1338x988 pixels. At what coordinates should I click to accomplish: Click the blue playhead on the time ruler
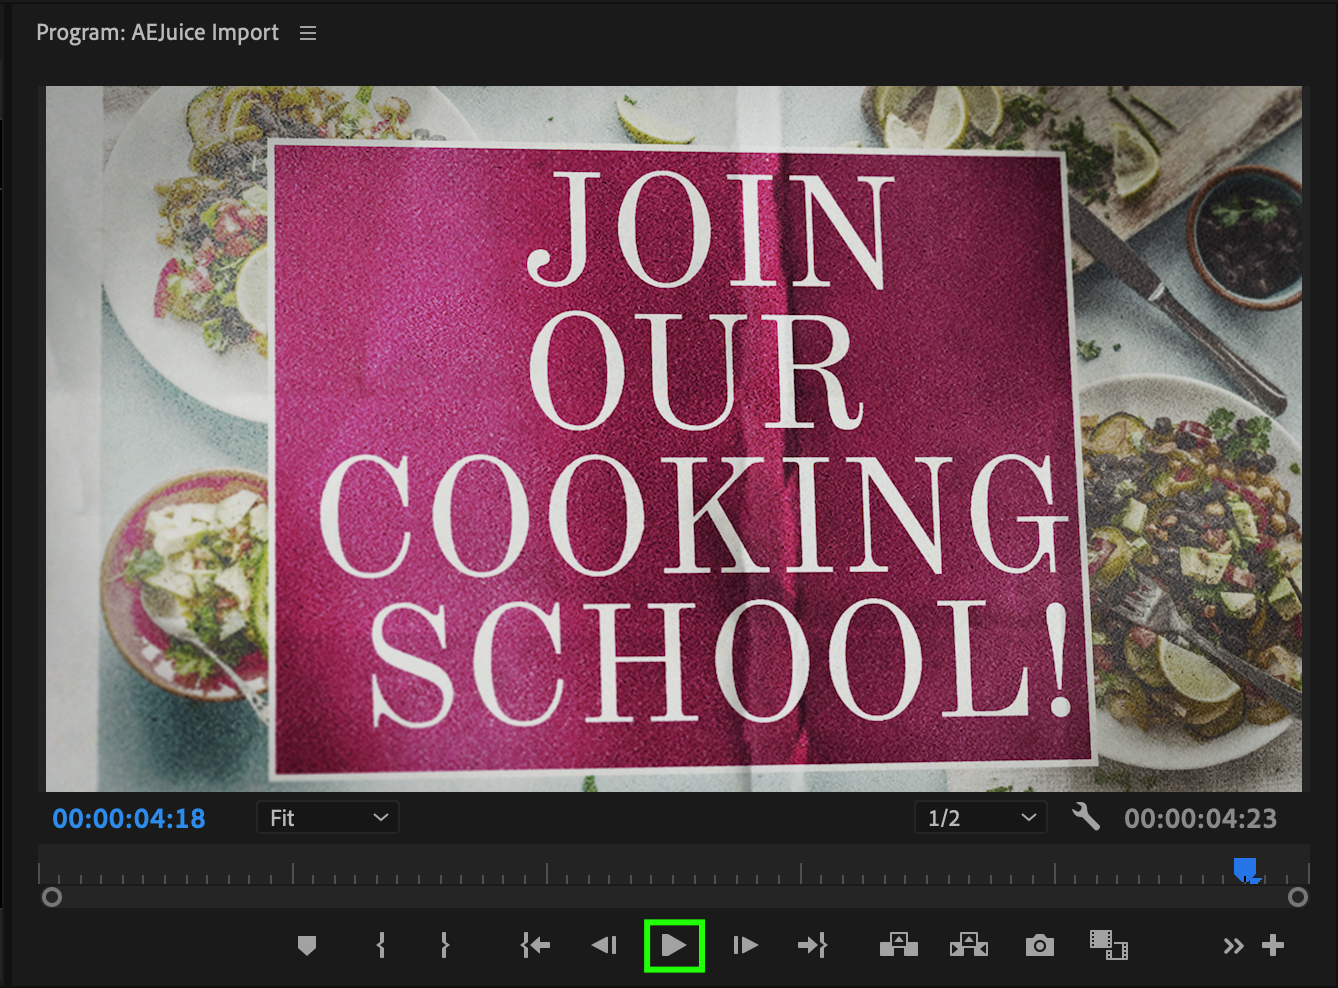pyautogui.click(x=1245, y=869)
